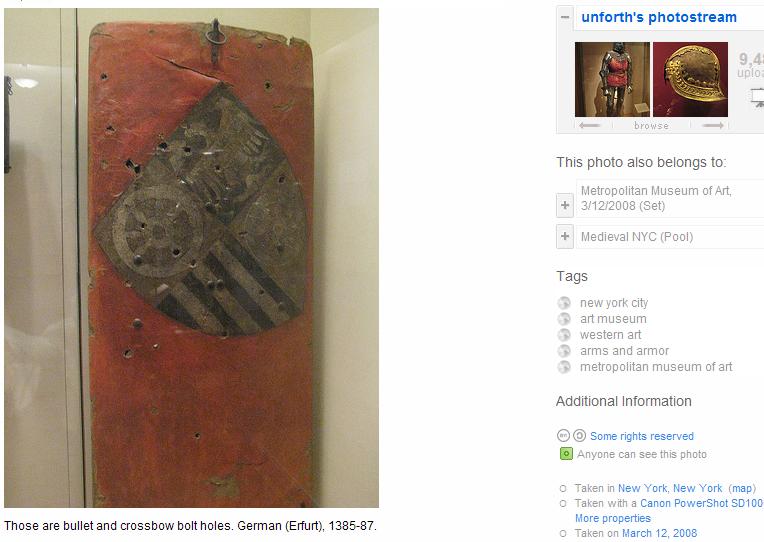
Task: Click globe icon beside art museum tag
Action: pyautogui.click(x=564, y=319)
